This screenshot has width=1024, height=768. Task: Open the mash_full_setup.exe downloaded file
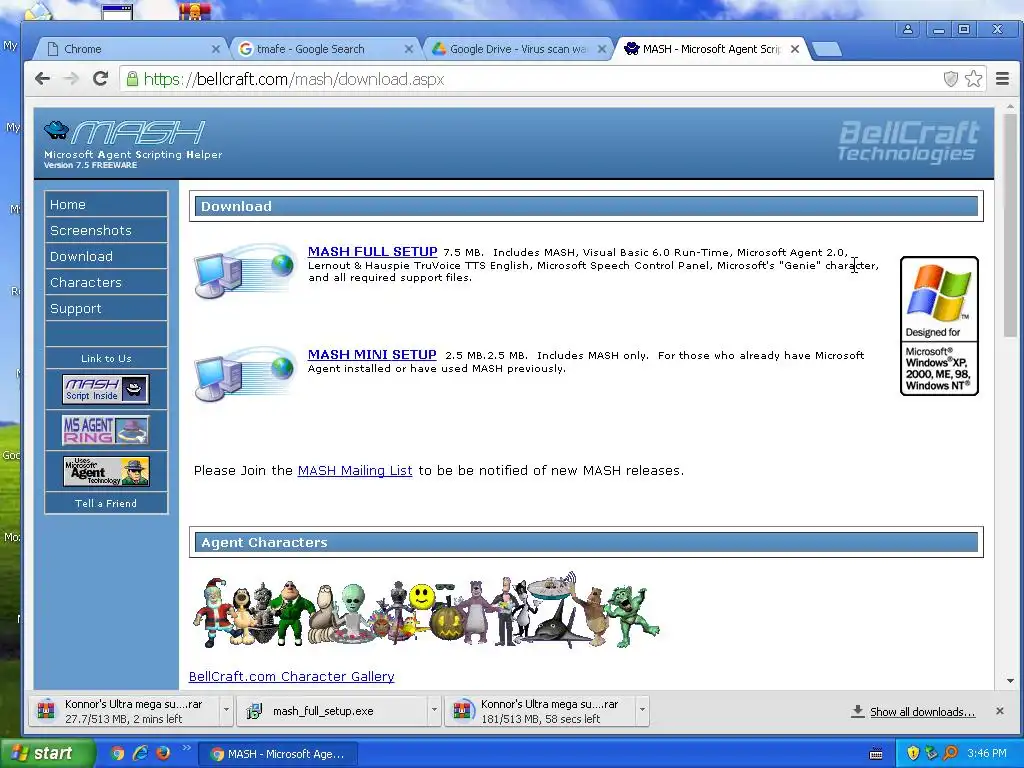(332, 711)
